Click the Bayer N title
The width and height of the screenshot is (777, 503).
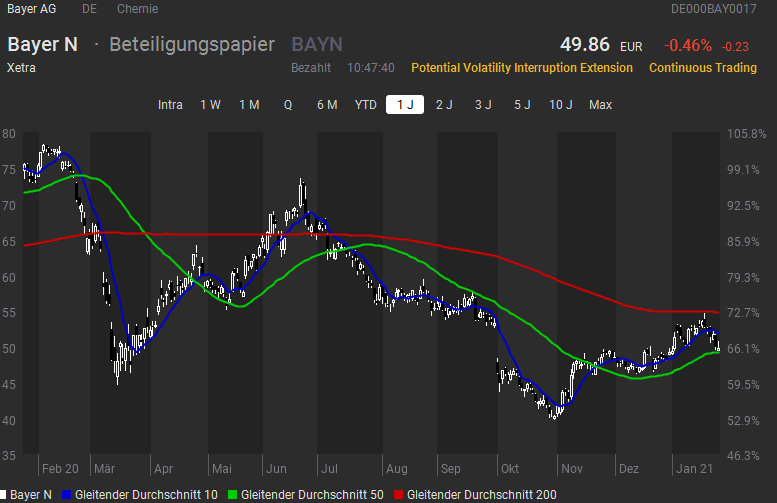(x=43, y=45)
